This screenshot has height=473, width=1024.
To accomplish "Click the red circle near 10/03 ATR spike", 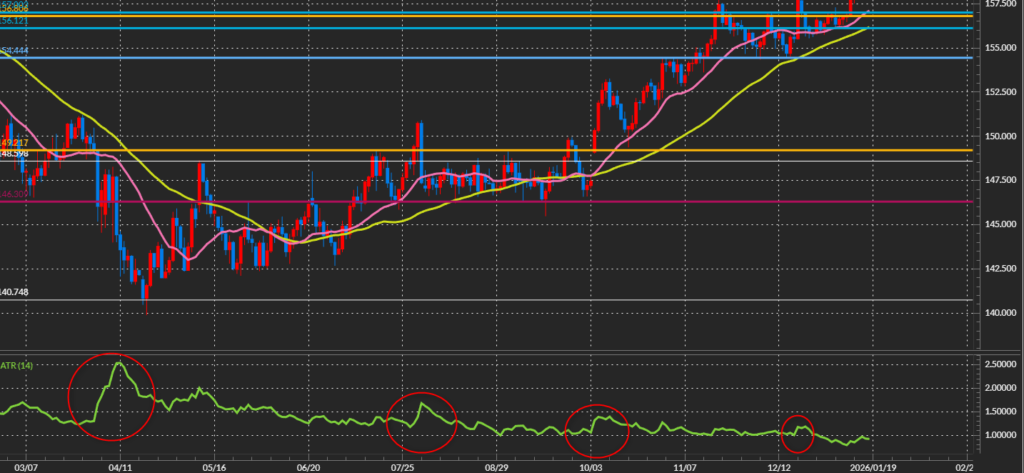I will 598,429.
